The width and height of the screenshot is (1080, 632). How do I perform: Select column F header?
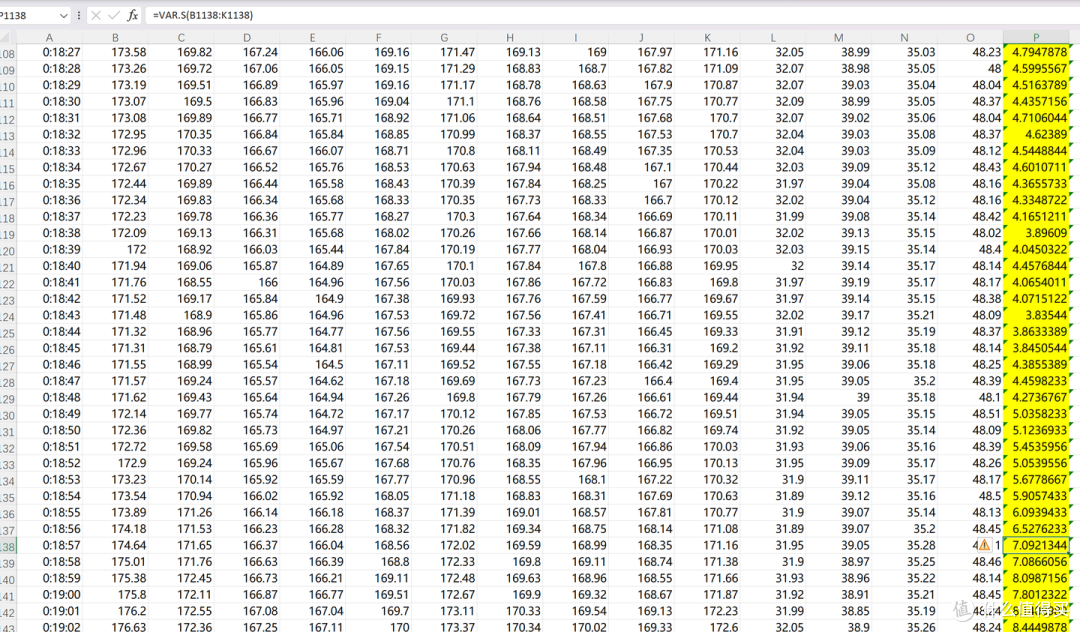point(378,38)
